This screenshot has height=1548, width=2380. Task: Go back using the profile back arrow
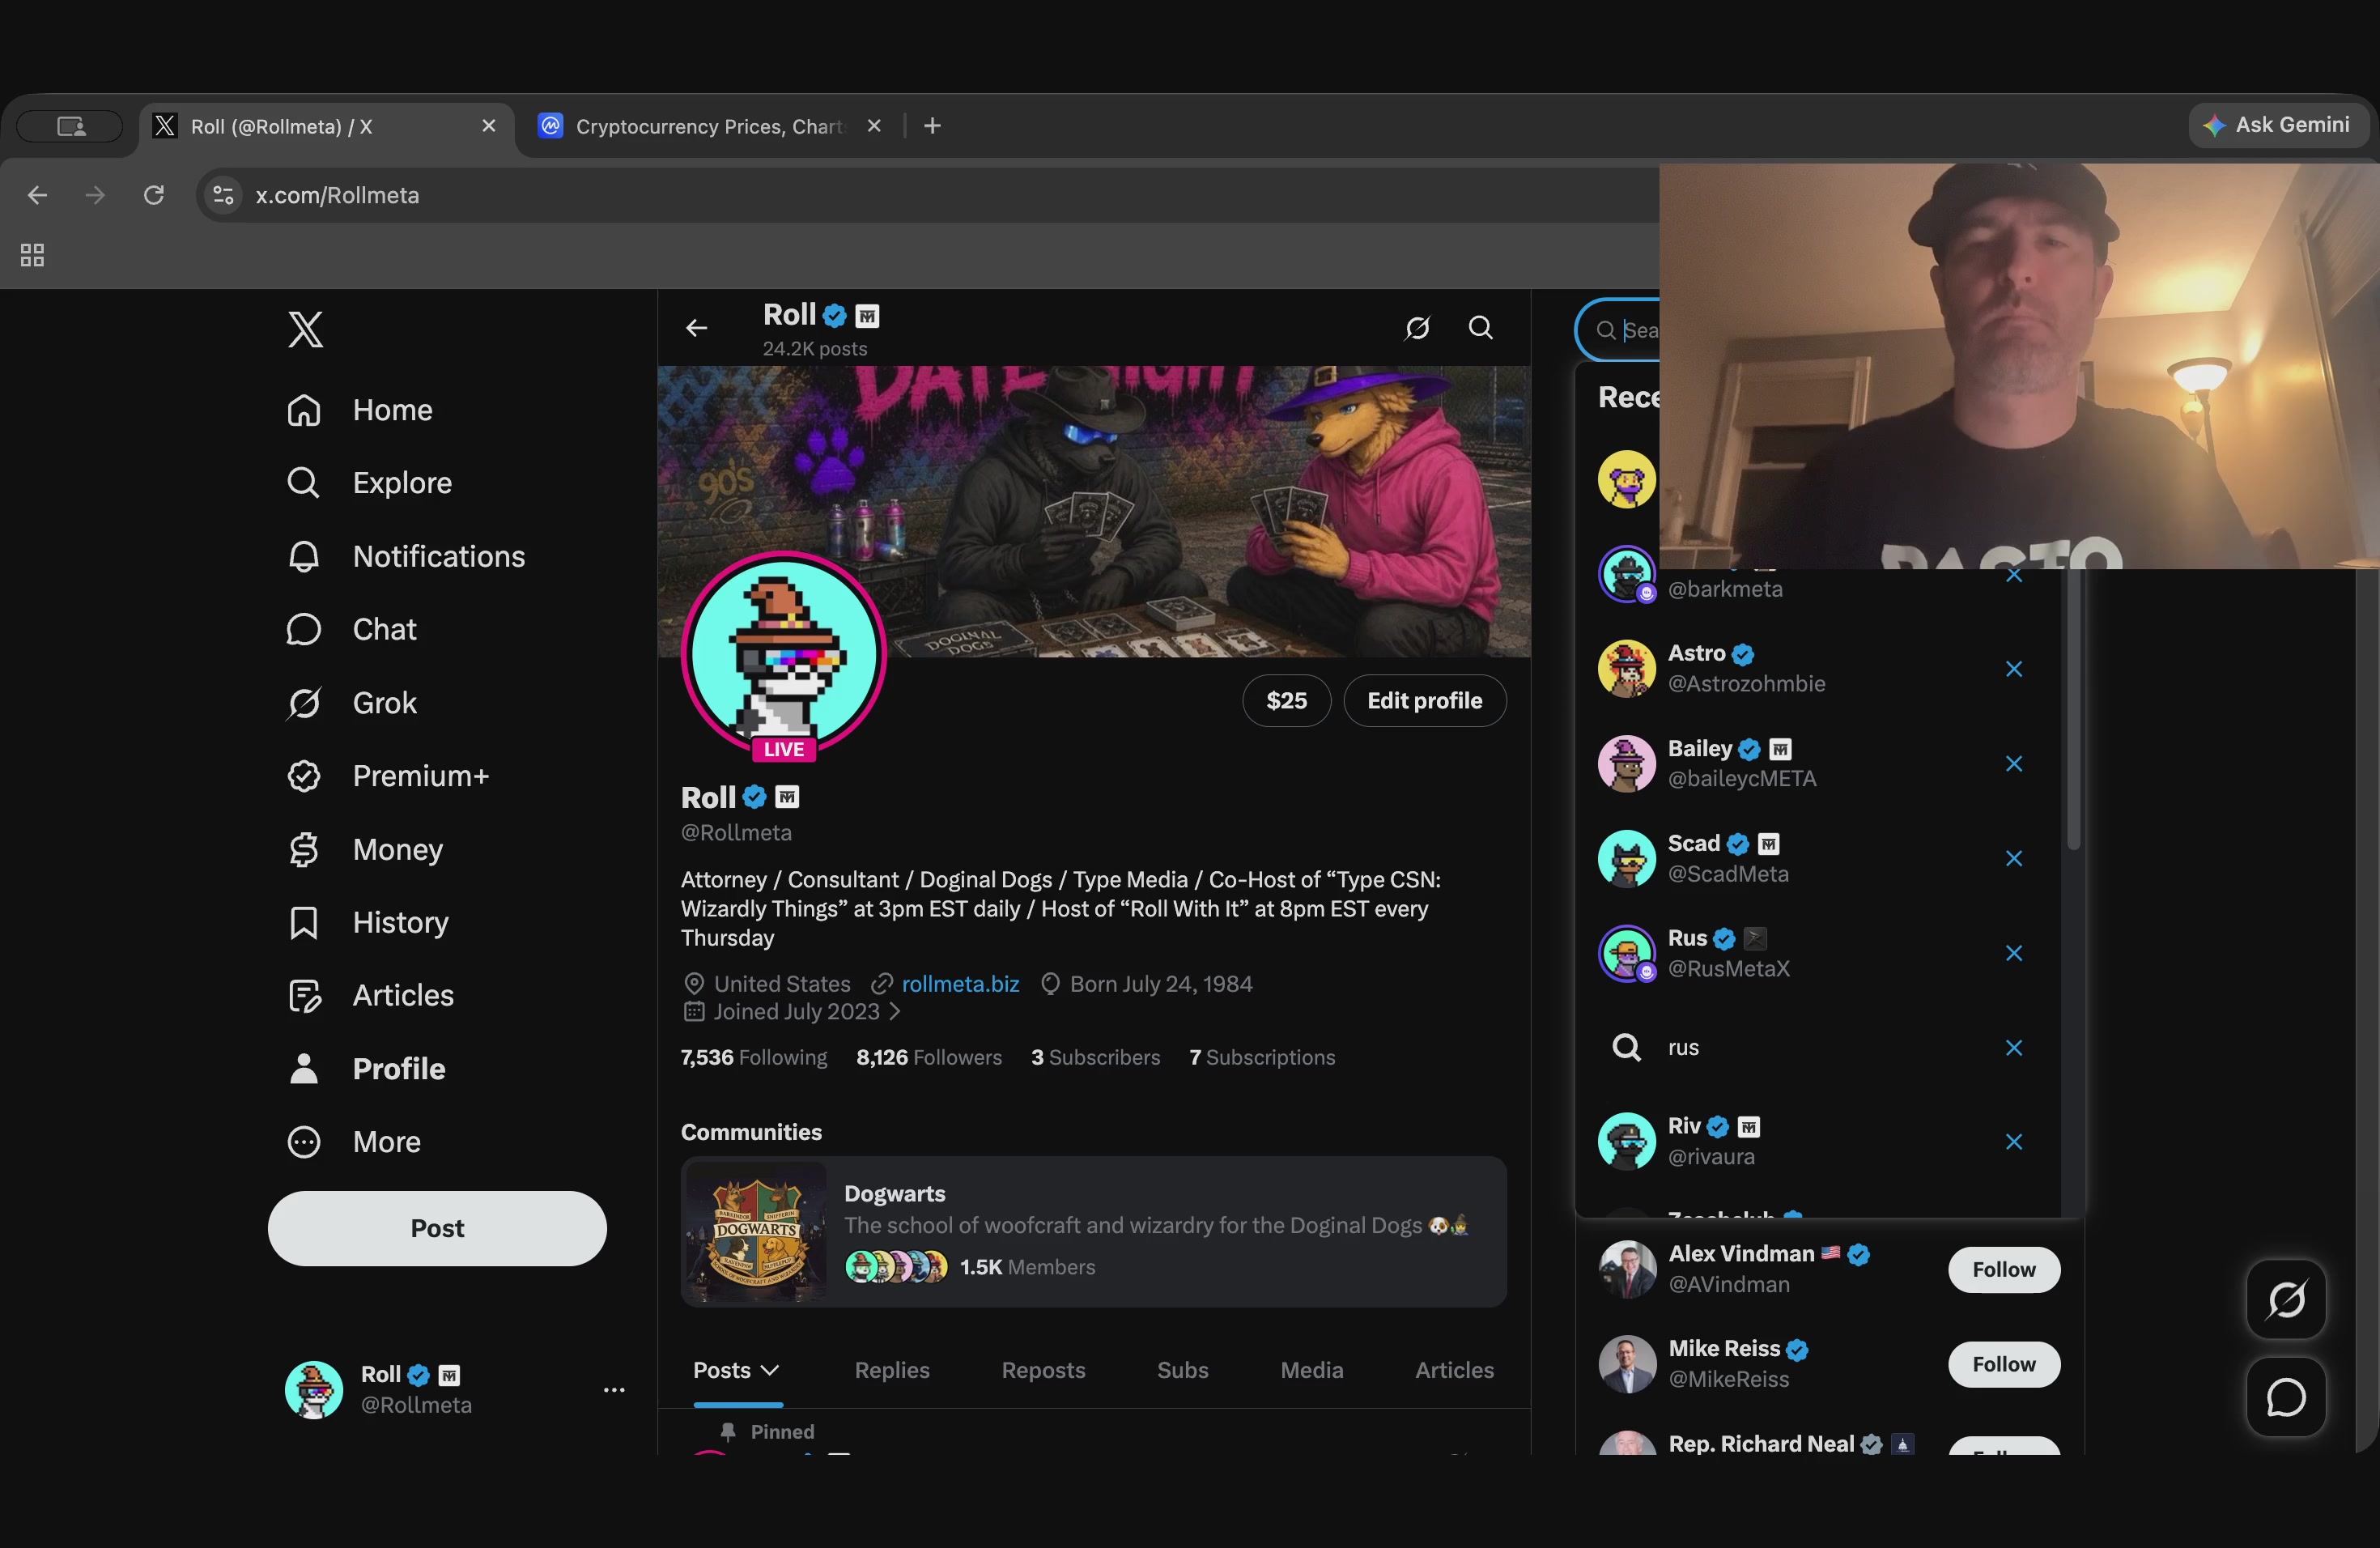tap(697, 328)
